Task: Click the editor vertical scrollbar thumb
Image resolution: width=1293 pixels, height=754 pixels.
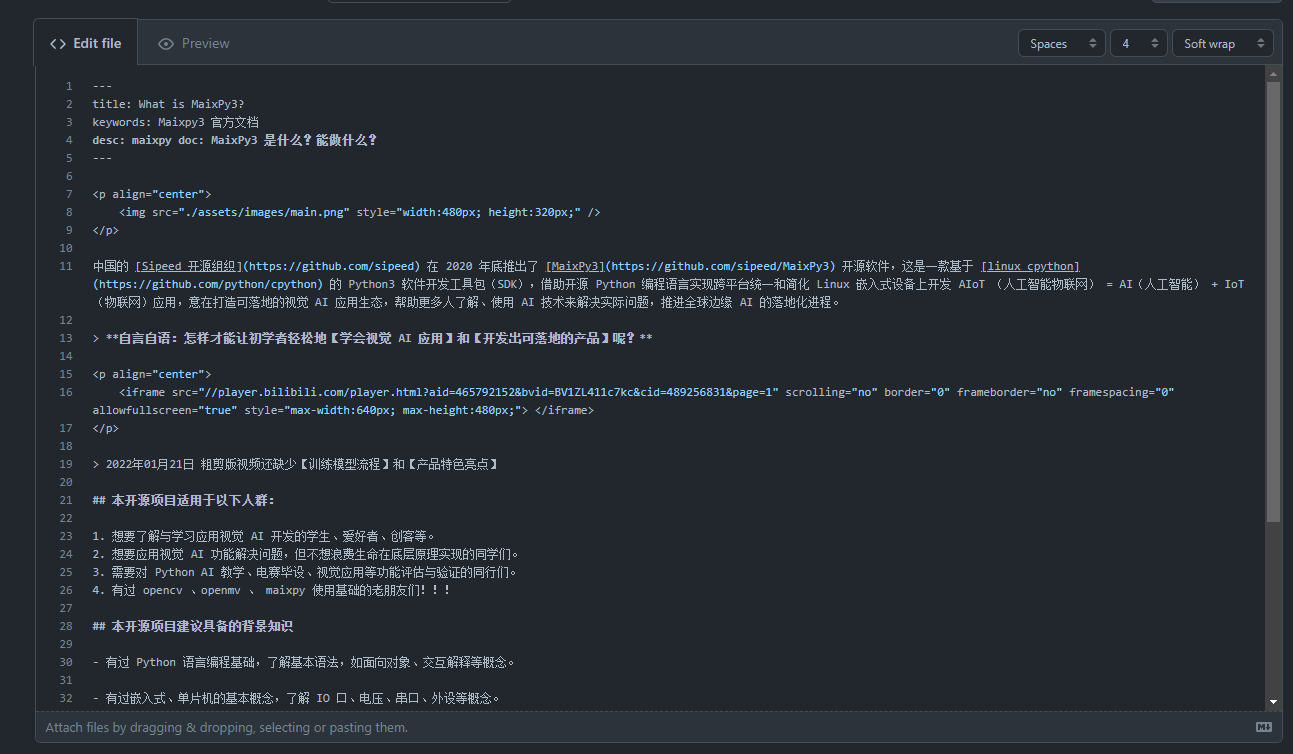Action: point(1273,302)
